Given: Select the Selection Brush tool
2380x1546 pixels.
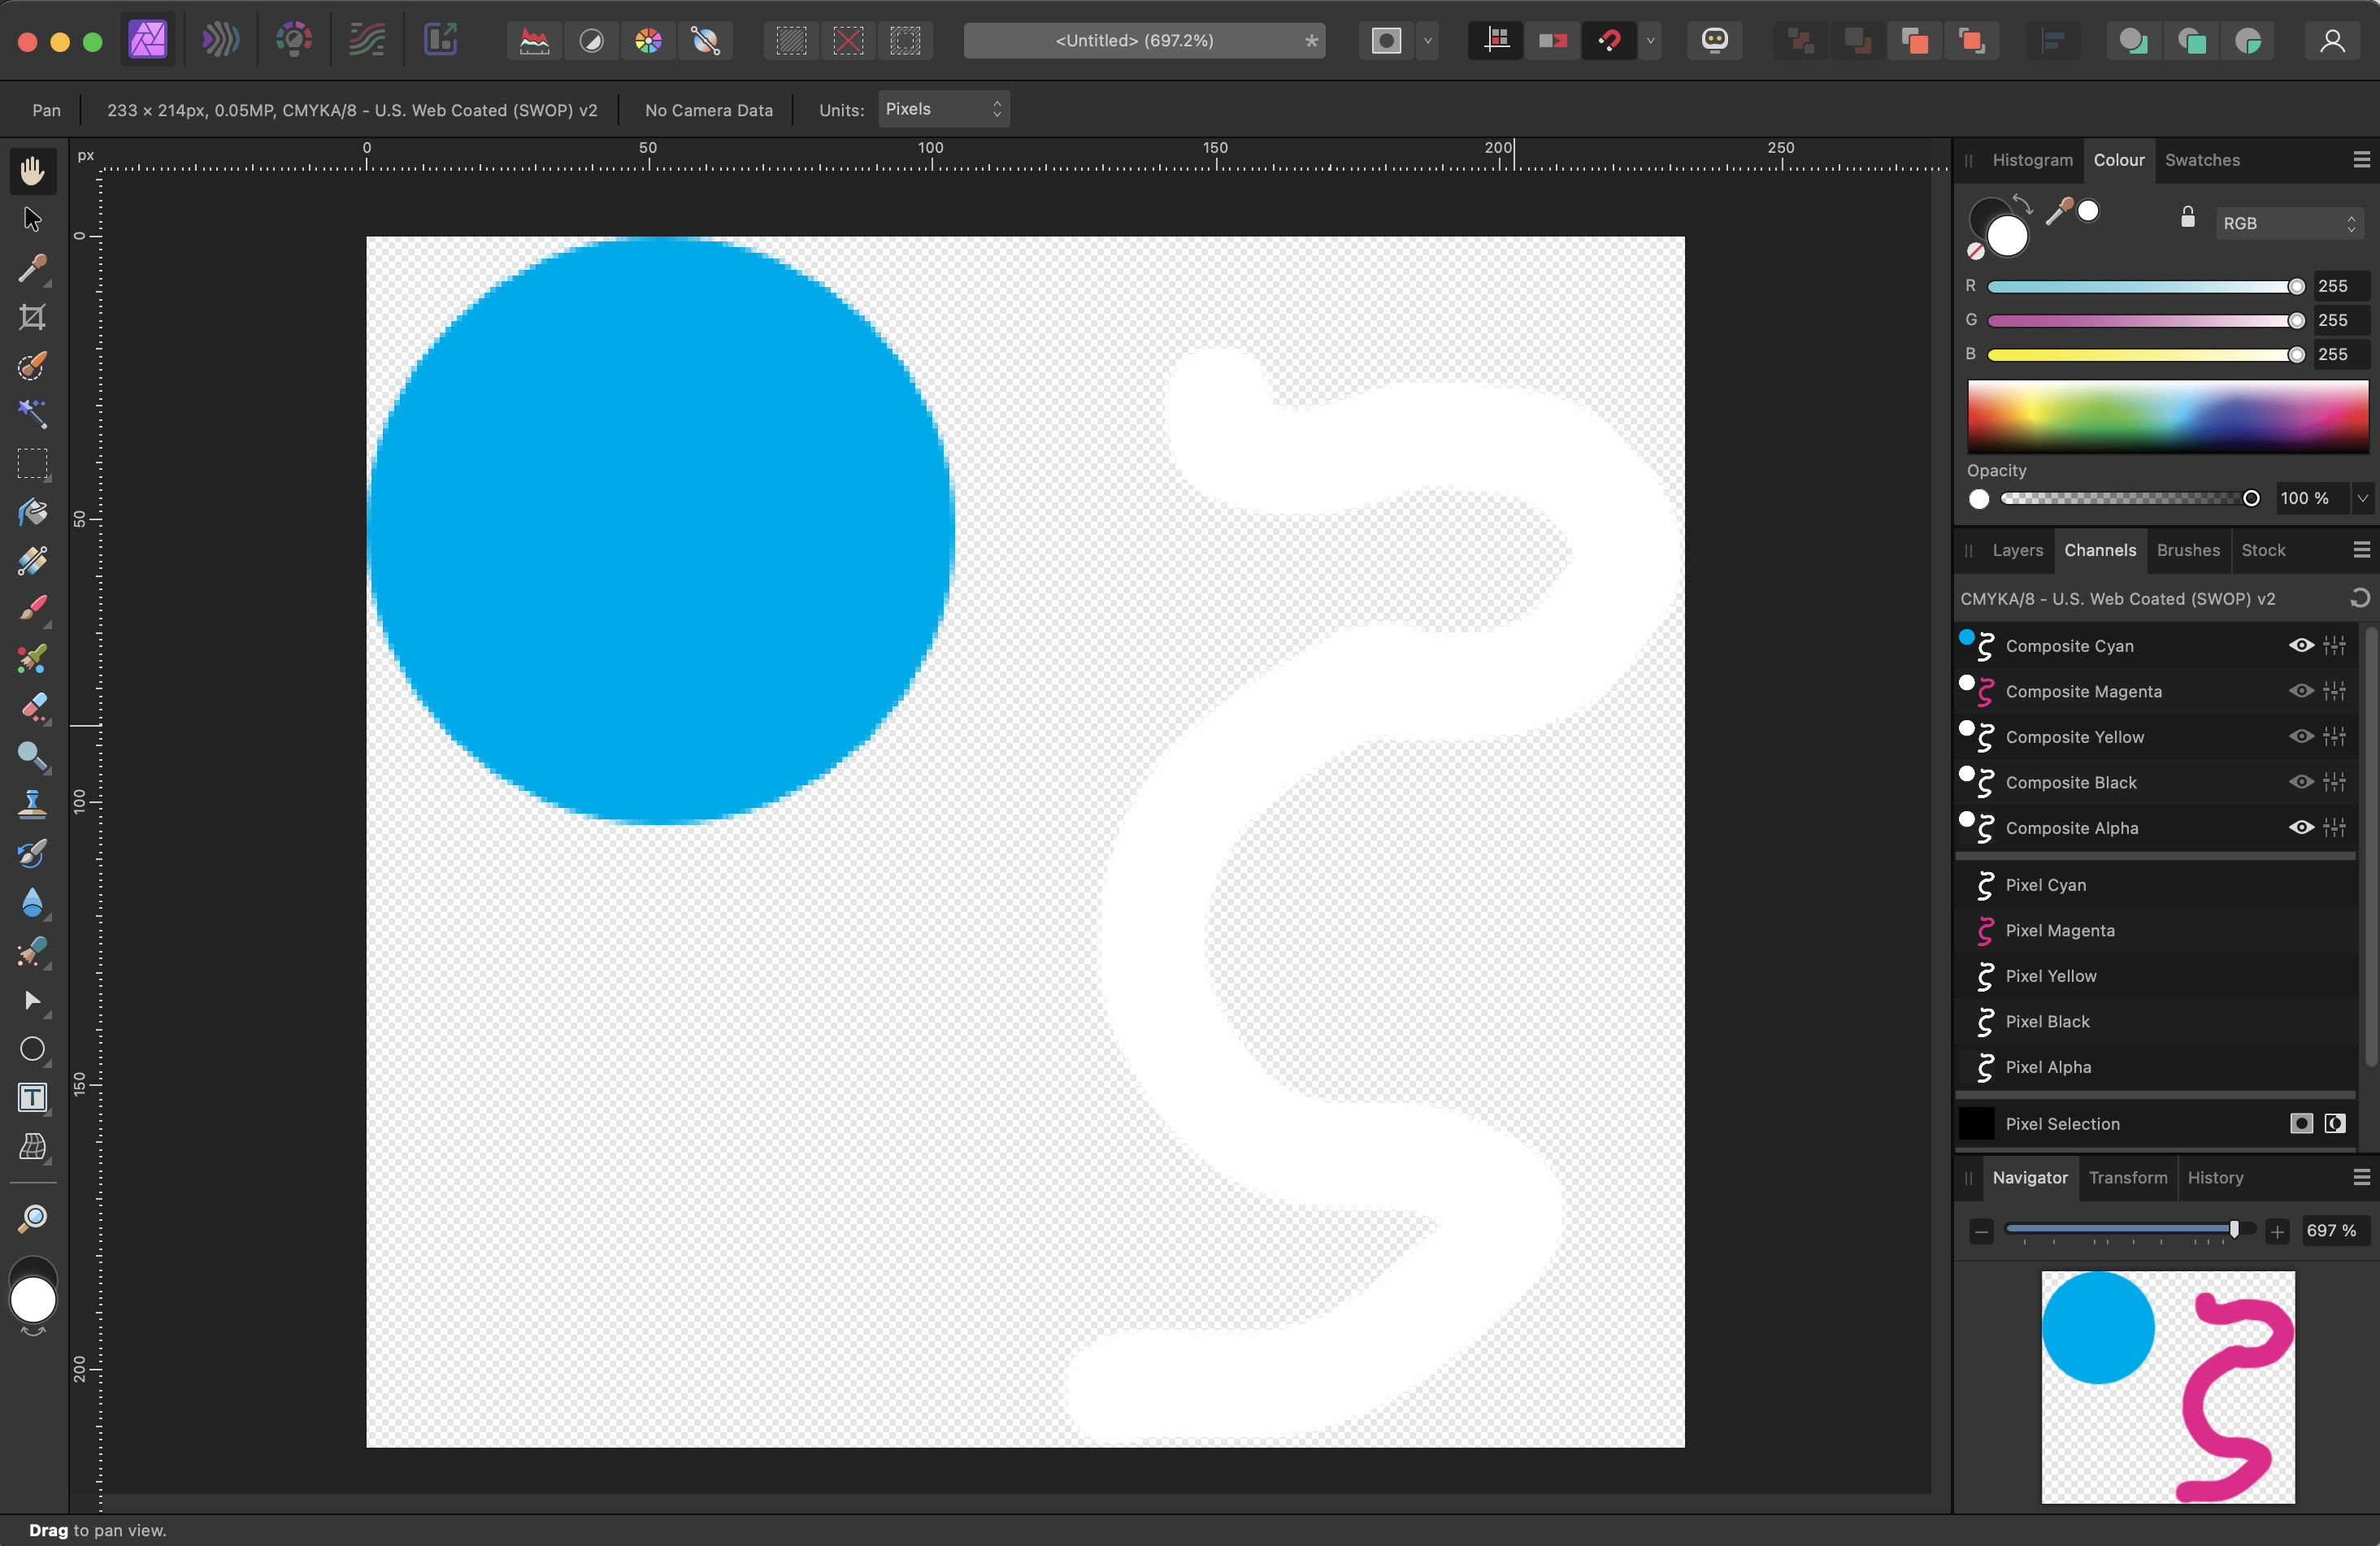Looking at the screenshot, I should pos(32,366).
